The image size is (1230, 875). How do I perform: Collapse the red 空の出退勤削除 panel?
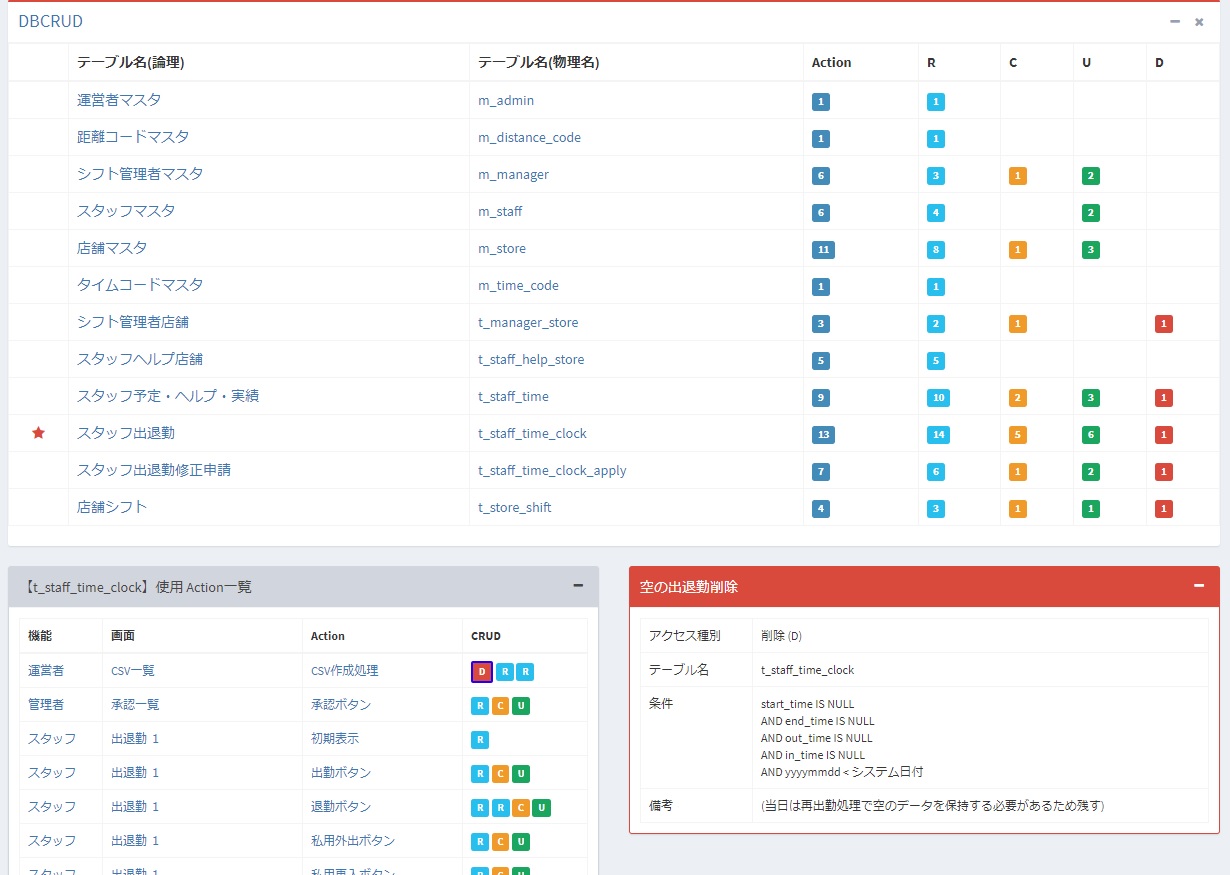[x=1199, y=586]
